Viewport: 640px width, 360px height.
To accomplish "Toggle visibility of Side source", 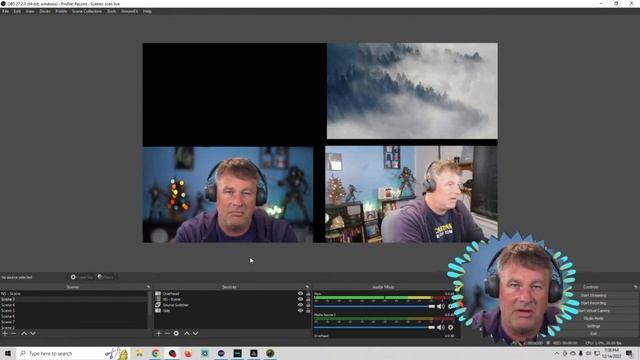I will click(300, 311).
